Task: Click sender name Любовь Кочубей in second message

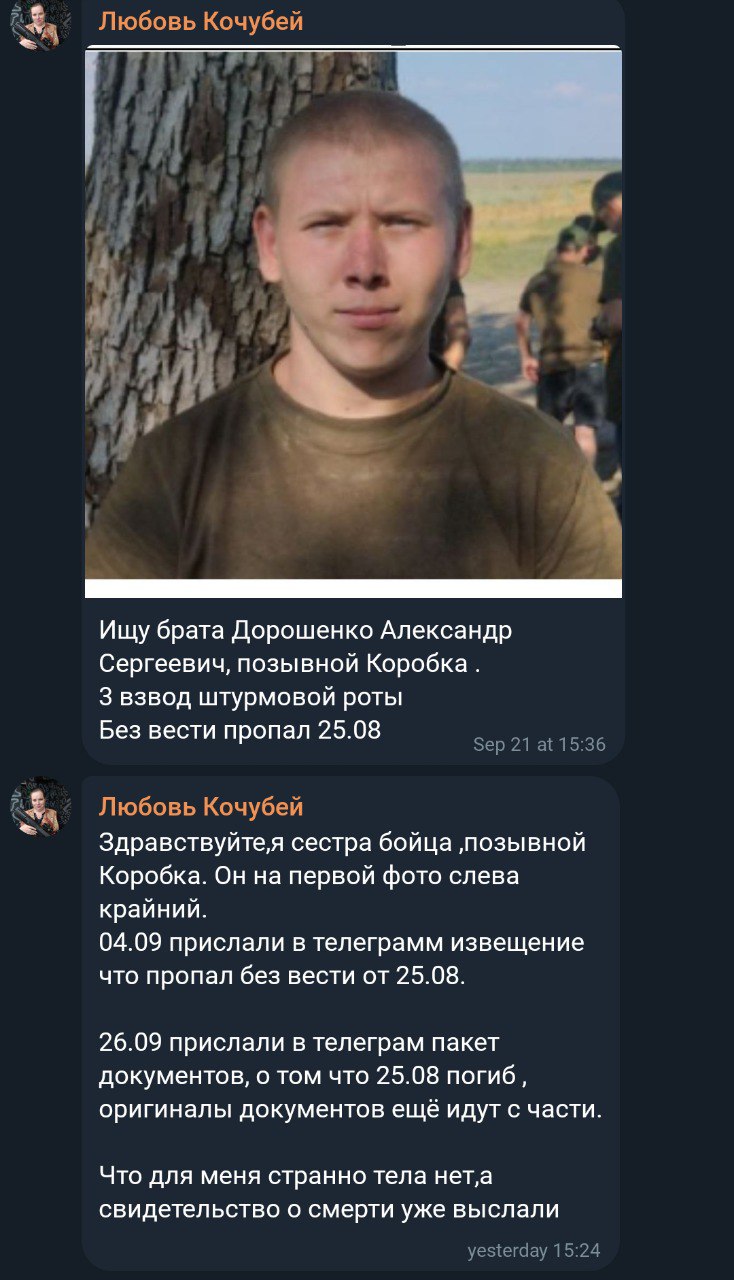Action: (201, 806)
